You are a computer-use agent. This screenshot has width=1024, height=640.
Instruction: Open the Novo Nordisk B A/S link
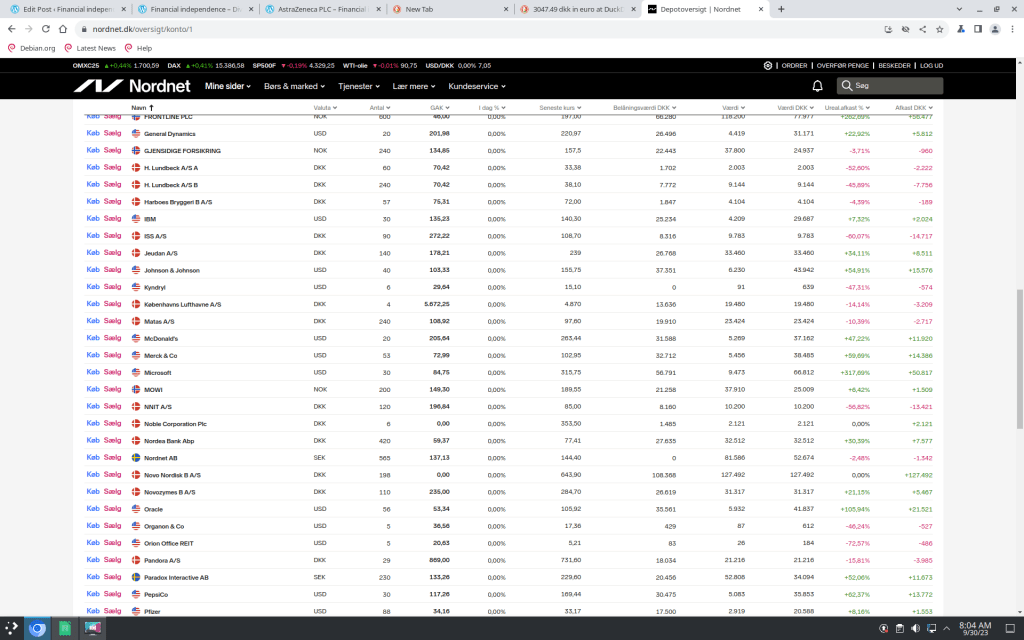pos(172,475)
